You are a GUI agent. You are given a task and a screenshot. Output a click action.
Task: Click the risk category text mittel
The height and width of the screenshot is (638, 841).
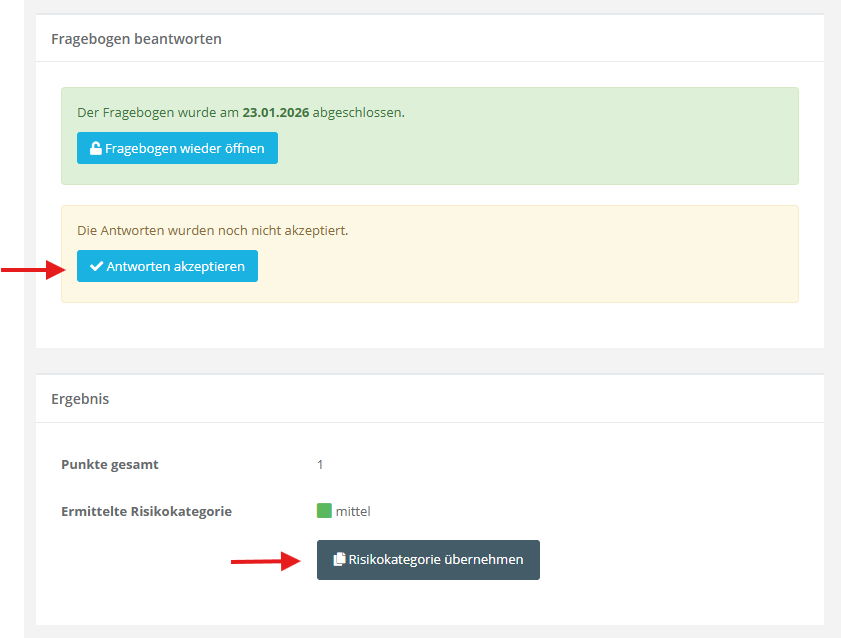pos(353,511)
